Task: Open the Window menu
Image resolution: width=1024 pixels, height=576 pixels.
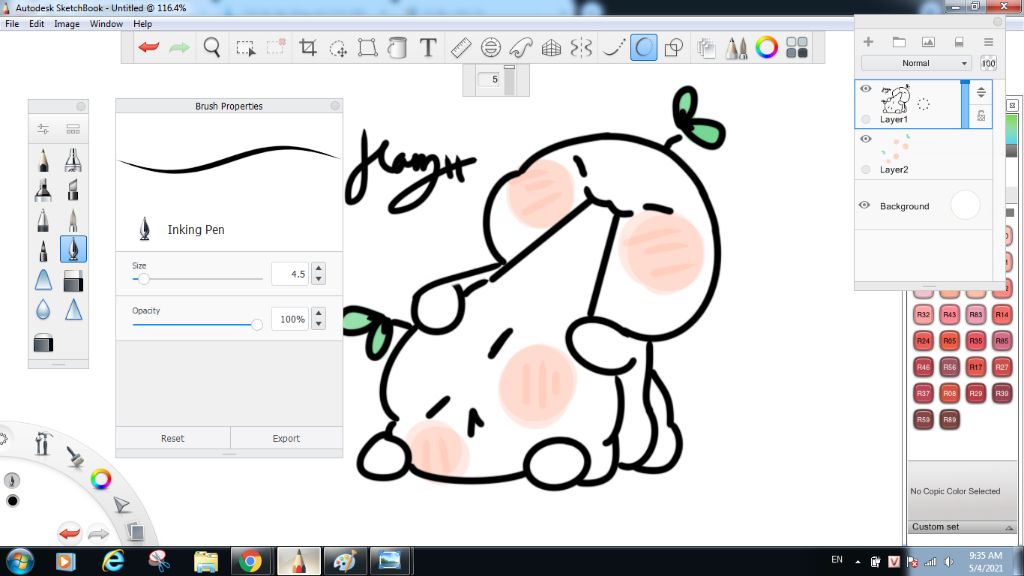Action: (106, 24)
